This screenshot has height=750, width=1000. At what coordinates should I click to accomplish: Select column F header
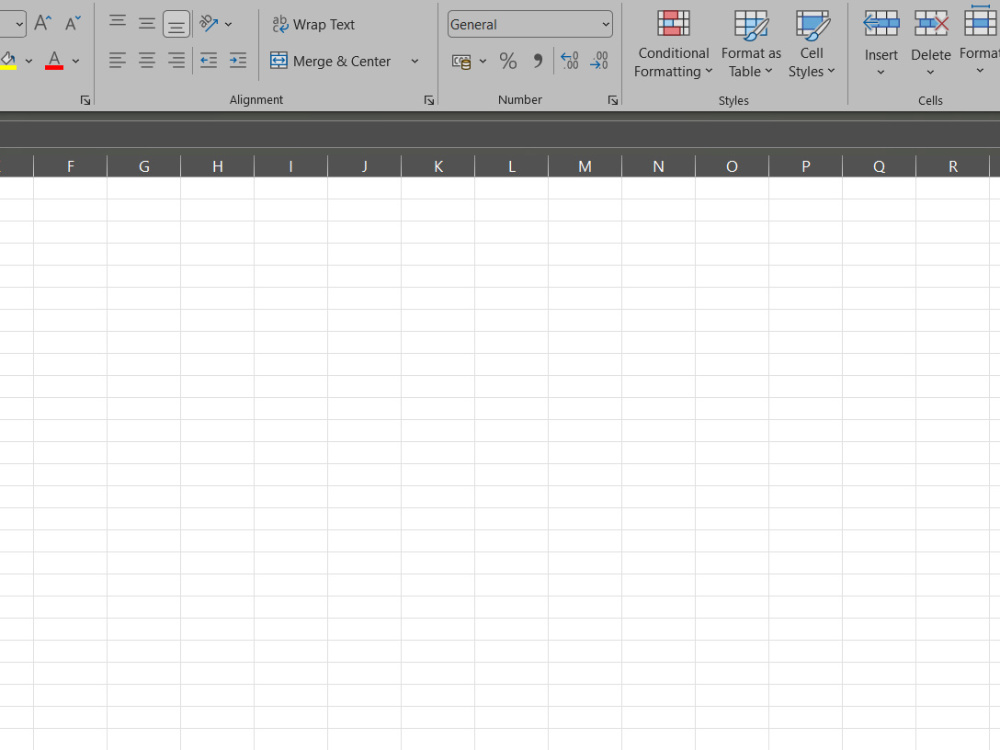[70, 166]
